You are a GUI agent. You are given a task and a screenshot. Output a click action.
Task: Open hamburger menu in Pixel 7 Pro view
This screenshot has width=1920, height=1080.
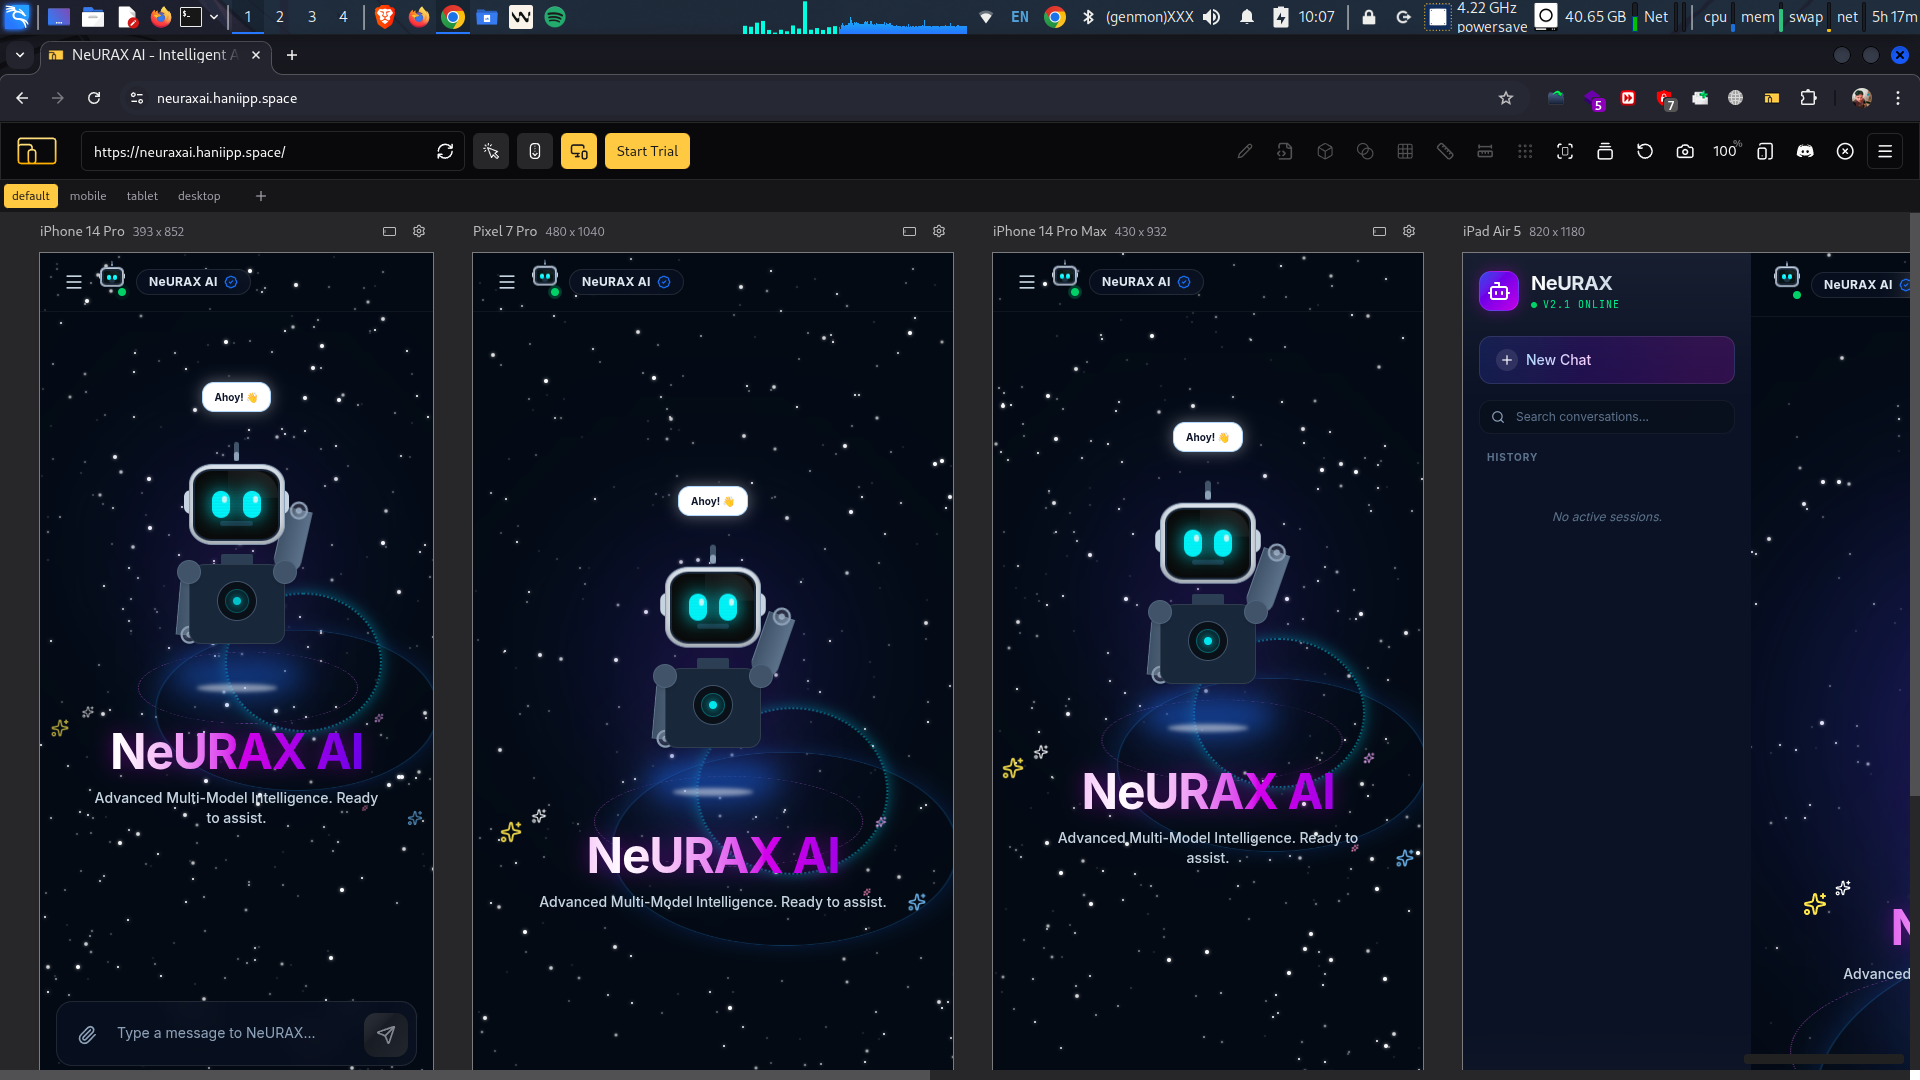click(507, 282)
